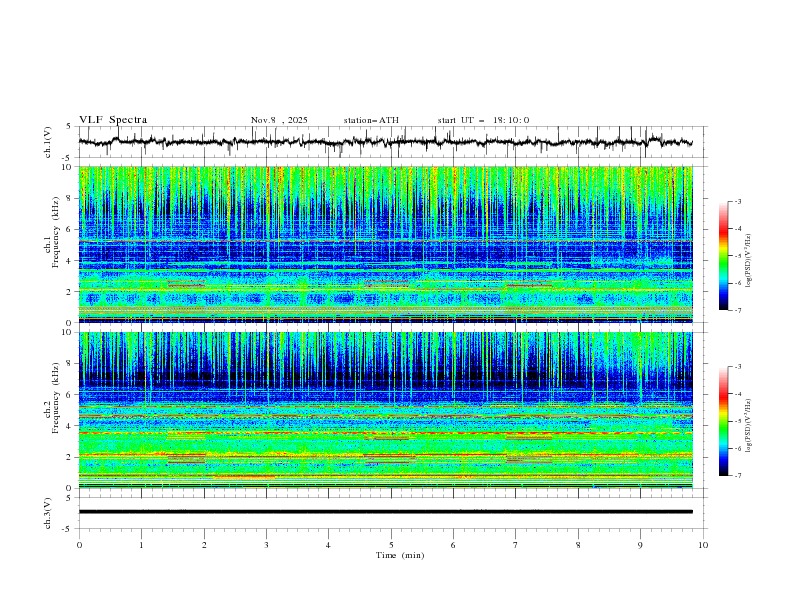This screenshot has height=612, width=792.
Task: Click time axis tick label "3"
Action: pos(266,545)
